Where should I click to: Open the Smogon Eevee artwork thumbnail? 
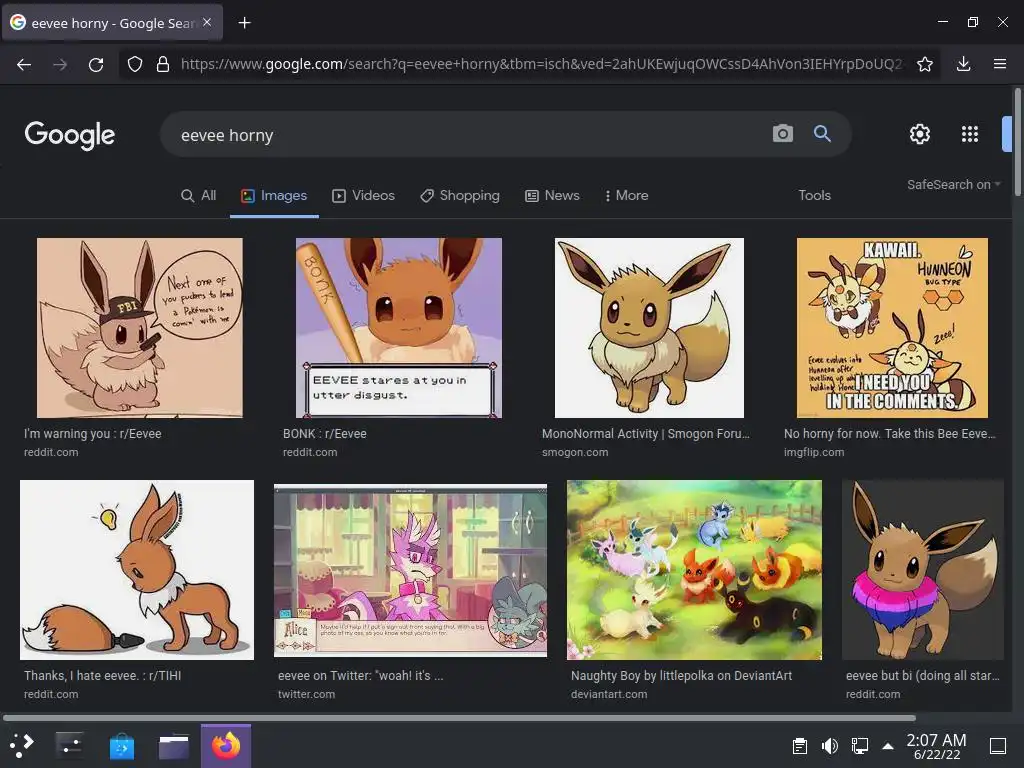pyautogui.click(x=649, y=328)
